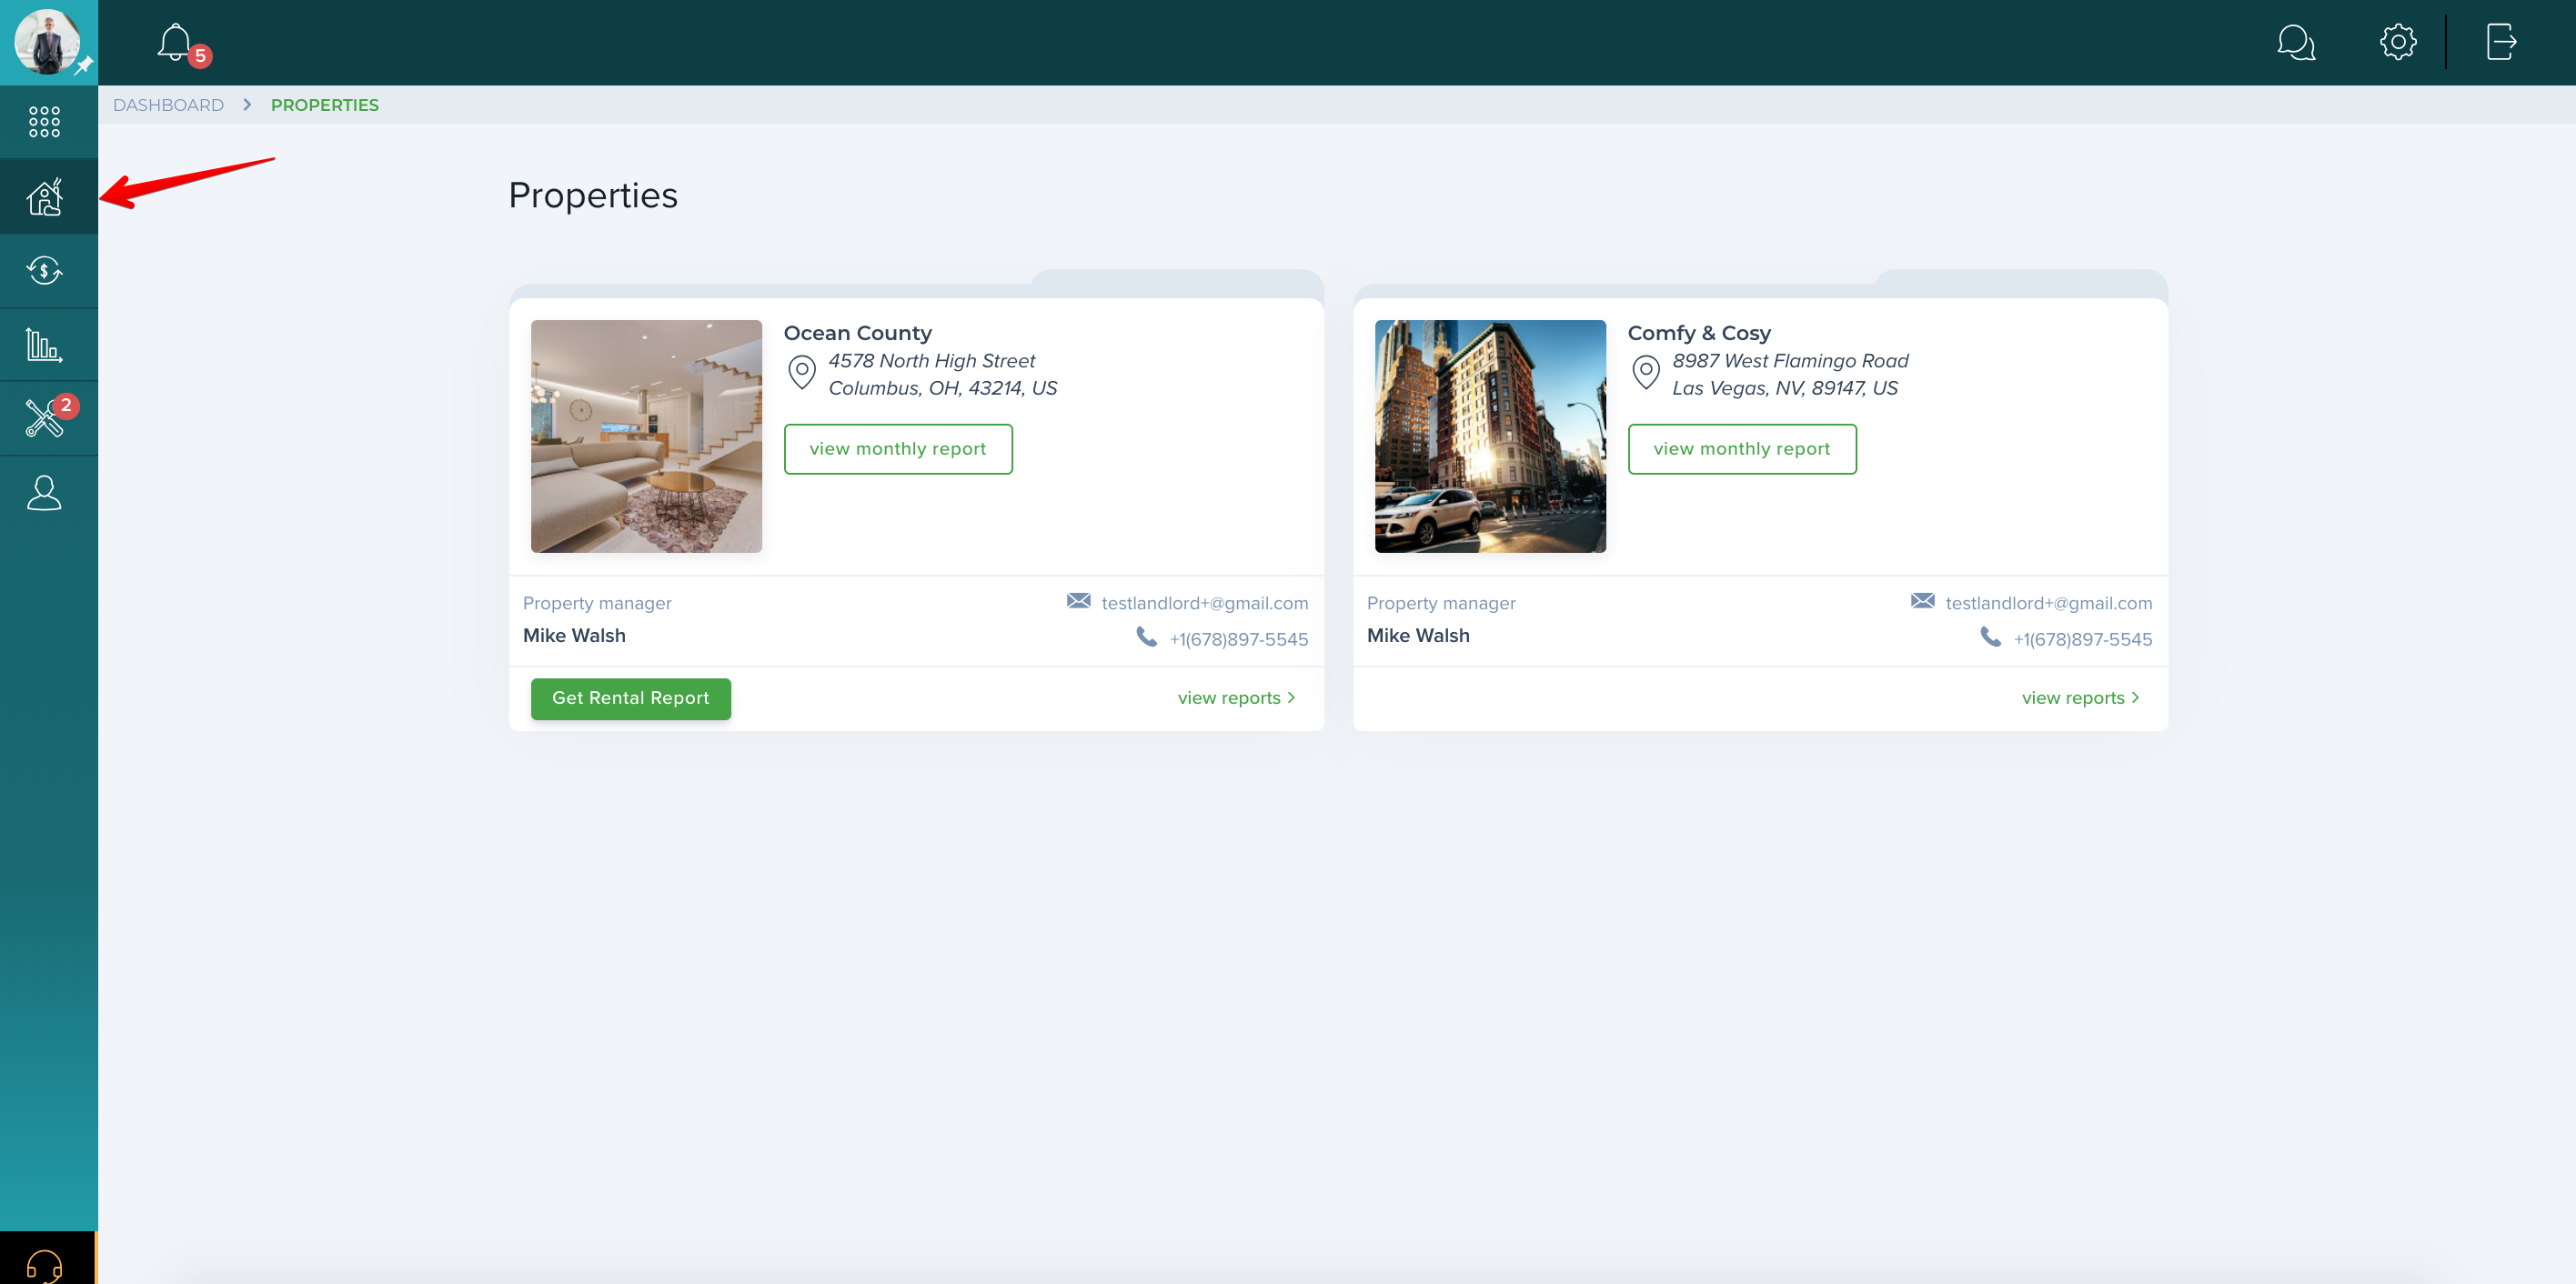The image size is (2576, 1284).
Task: Click Ocean County property title
Action: click(x=858, y=333)
